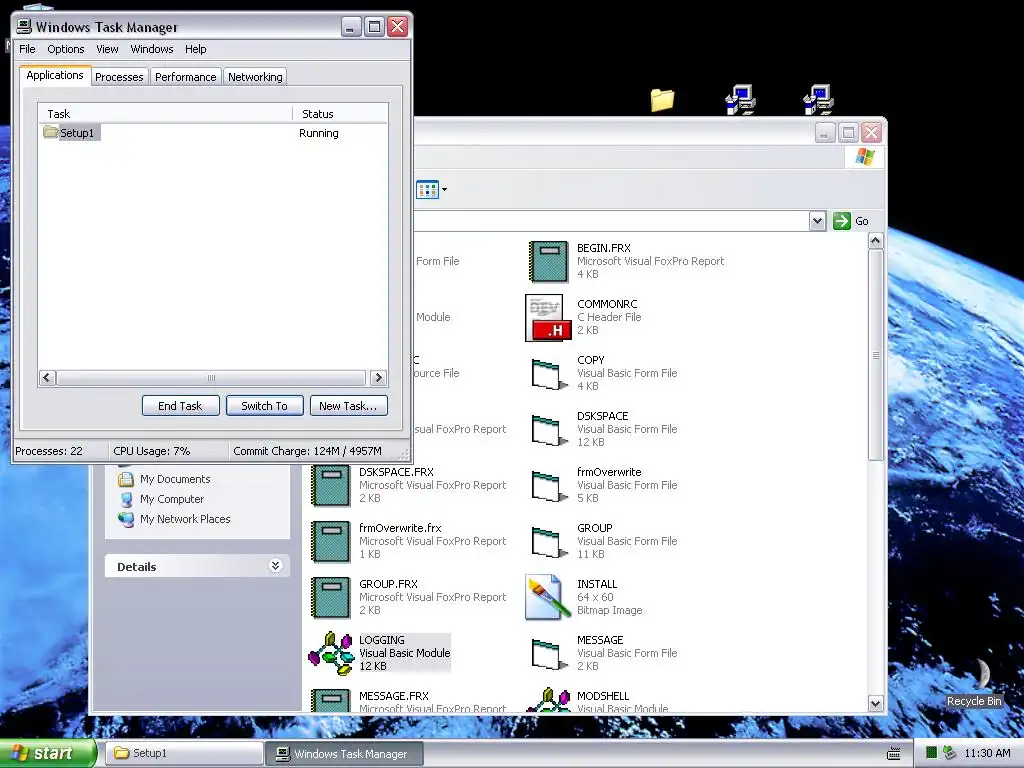
Task: Click the Explorer vertical scrollbar thumb
Action: click(876, 355)
